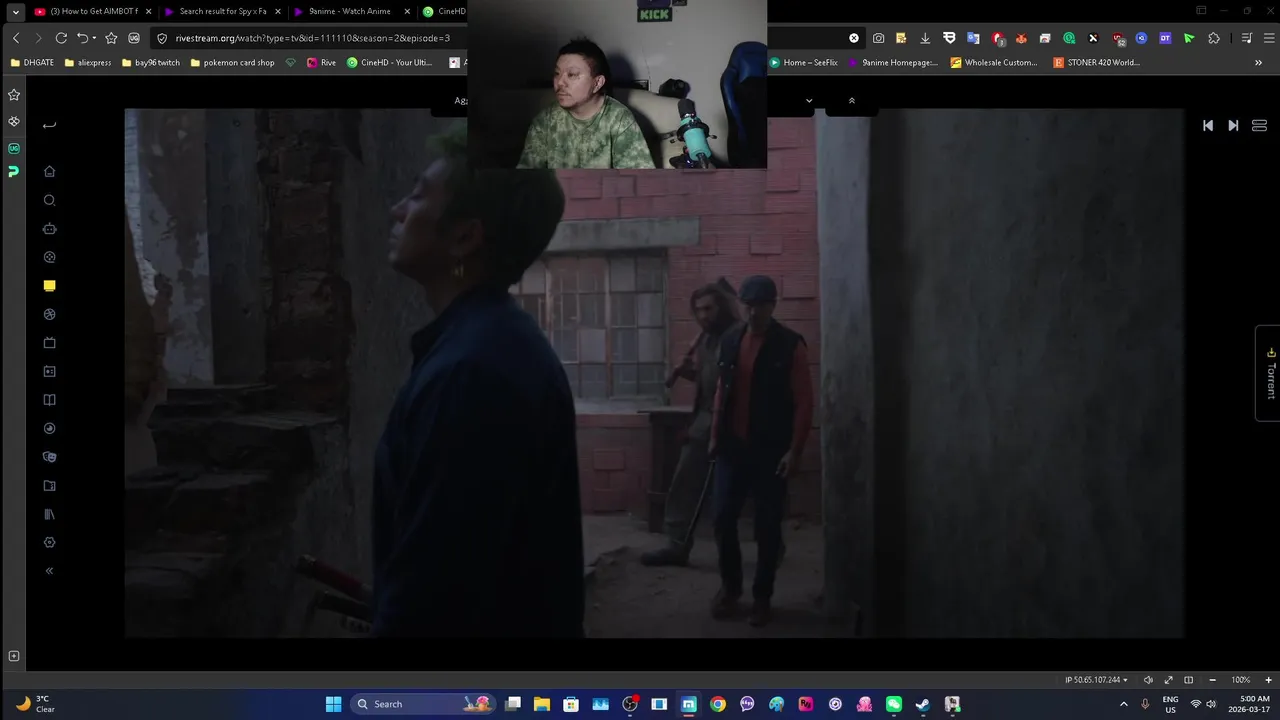The width and height of the screenshot is (1280, 720).
Task: Toggle fullscreen from the status bar
Action: click(1168, 680)
